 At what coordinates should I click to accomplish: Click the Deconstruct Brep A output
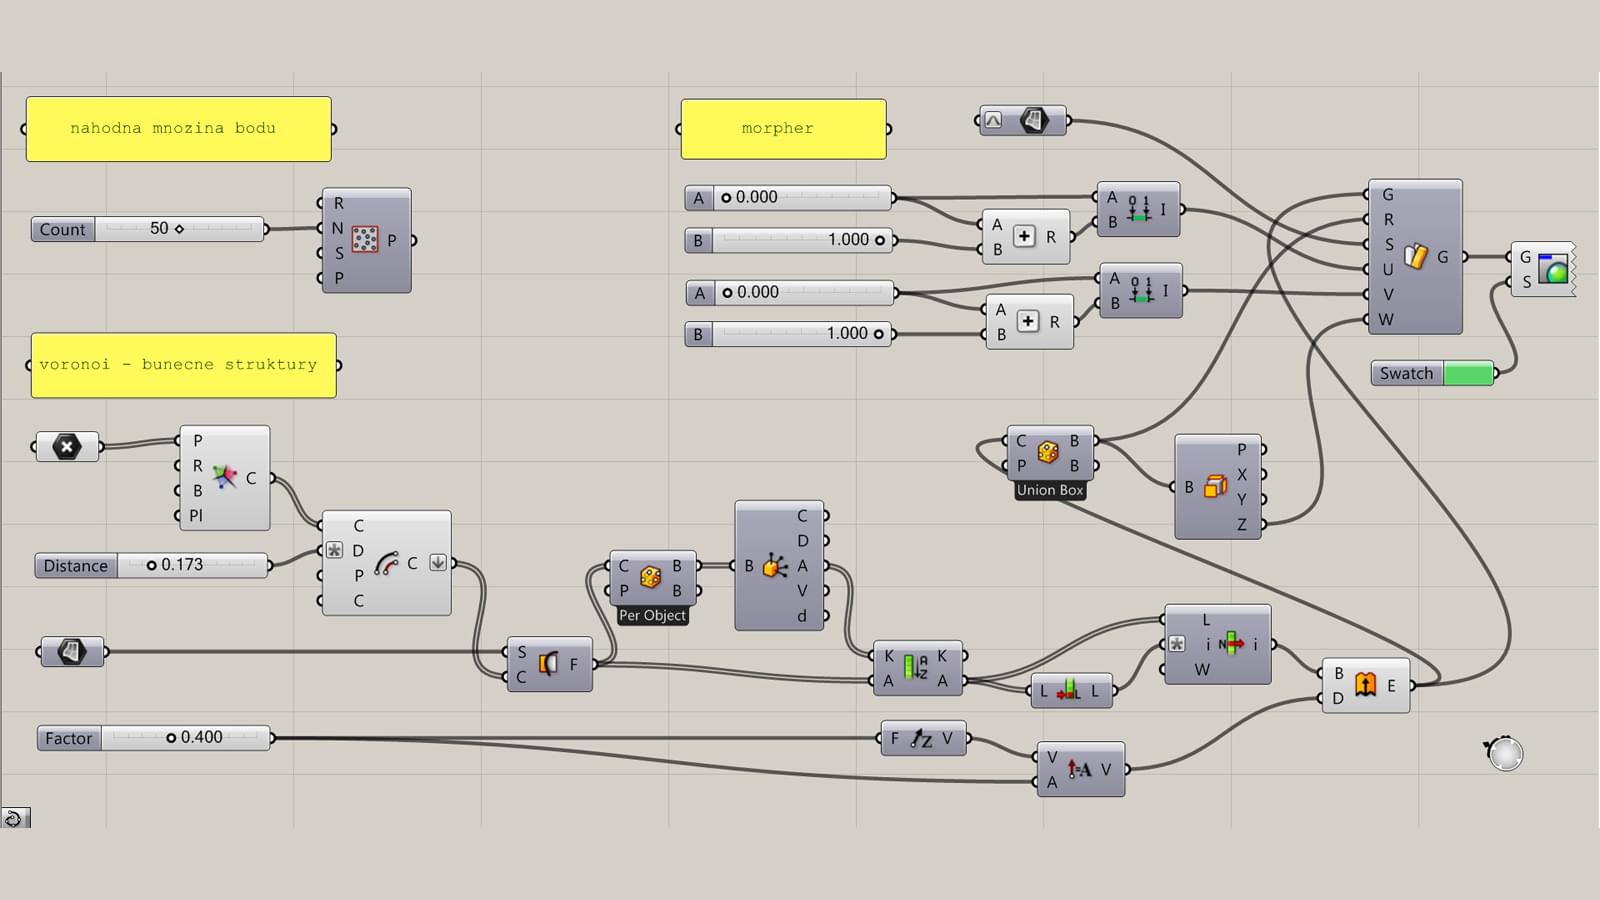802,566
